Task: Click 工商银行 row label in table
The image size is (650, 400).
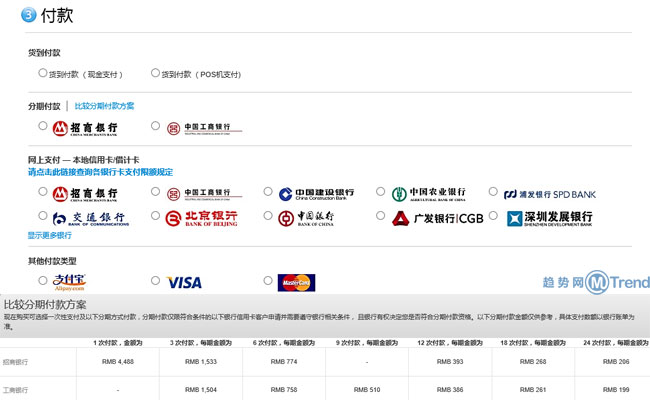Action: (x=15, y=390)
